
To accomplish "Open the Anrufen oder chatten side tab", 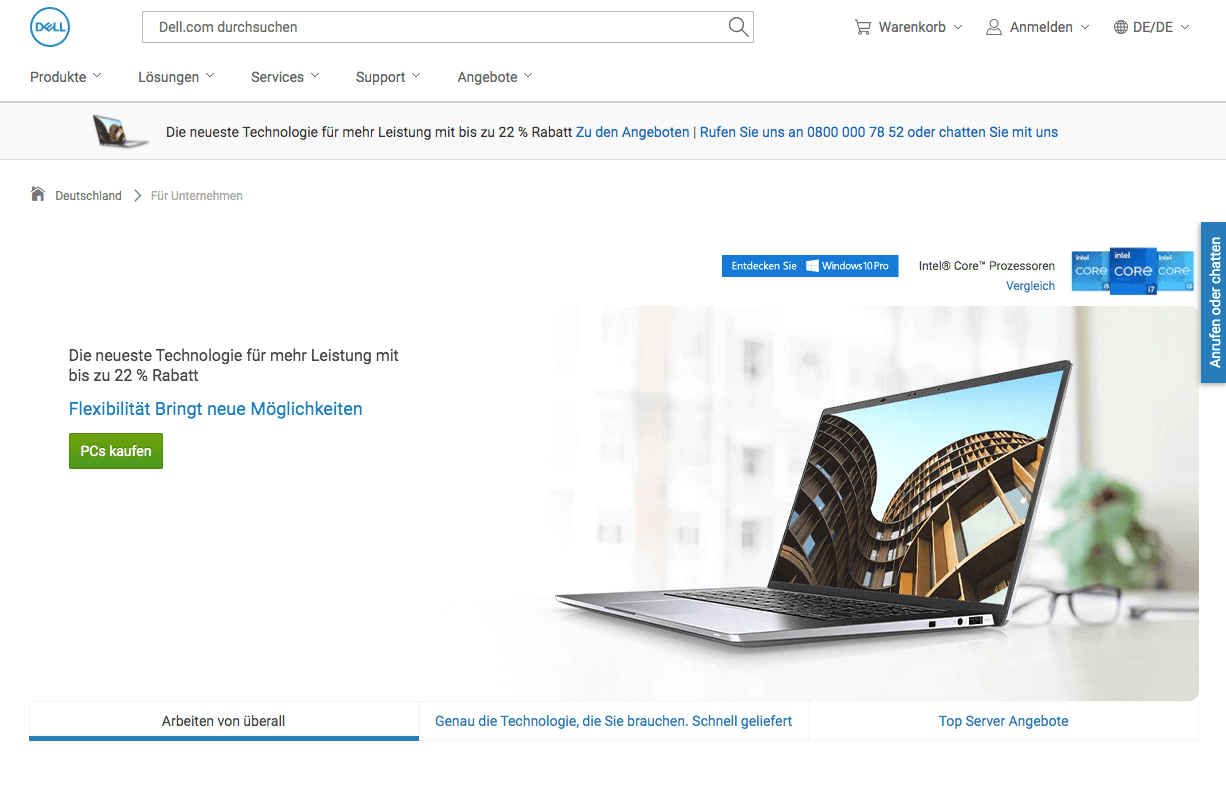I will tap(1213, 302).
